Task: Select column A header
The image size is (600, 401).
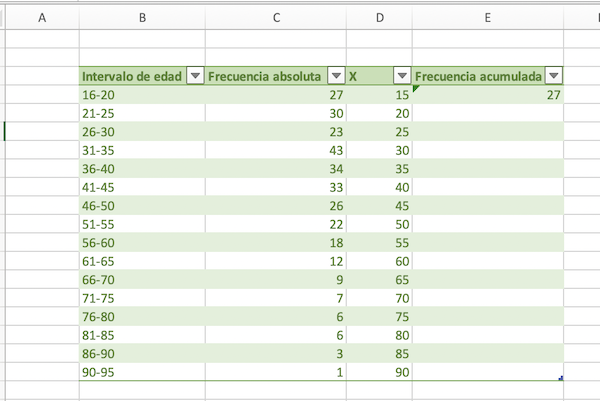Action: pos(41,17)
